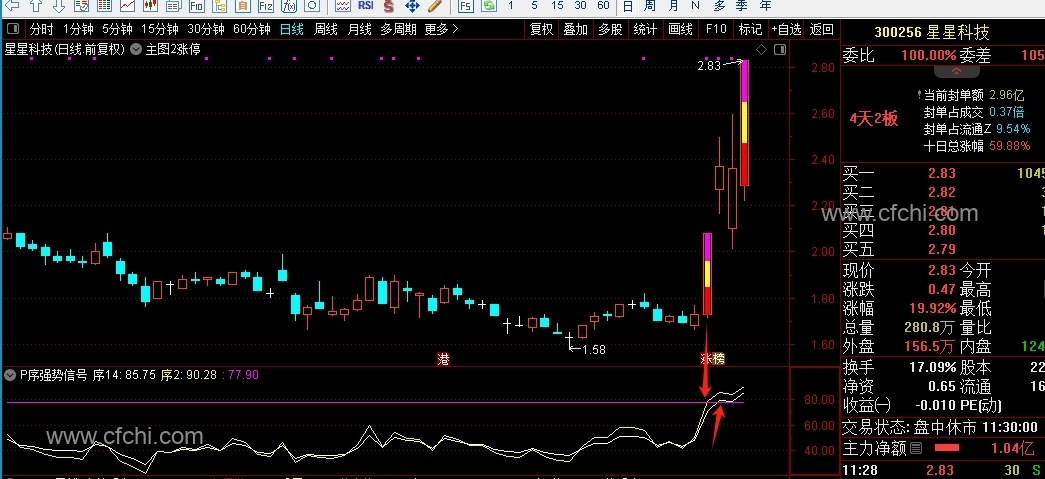Click the RSI indicator icon
This screenshot has height=479, width=1045.
pyautogui.click(x=365, y=5)
